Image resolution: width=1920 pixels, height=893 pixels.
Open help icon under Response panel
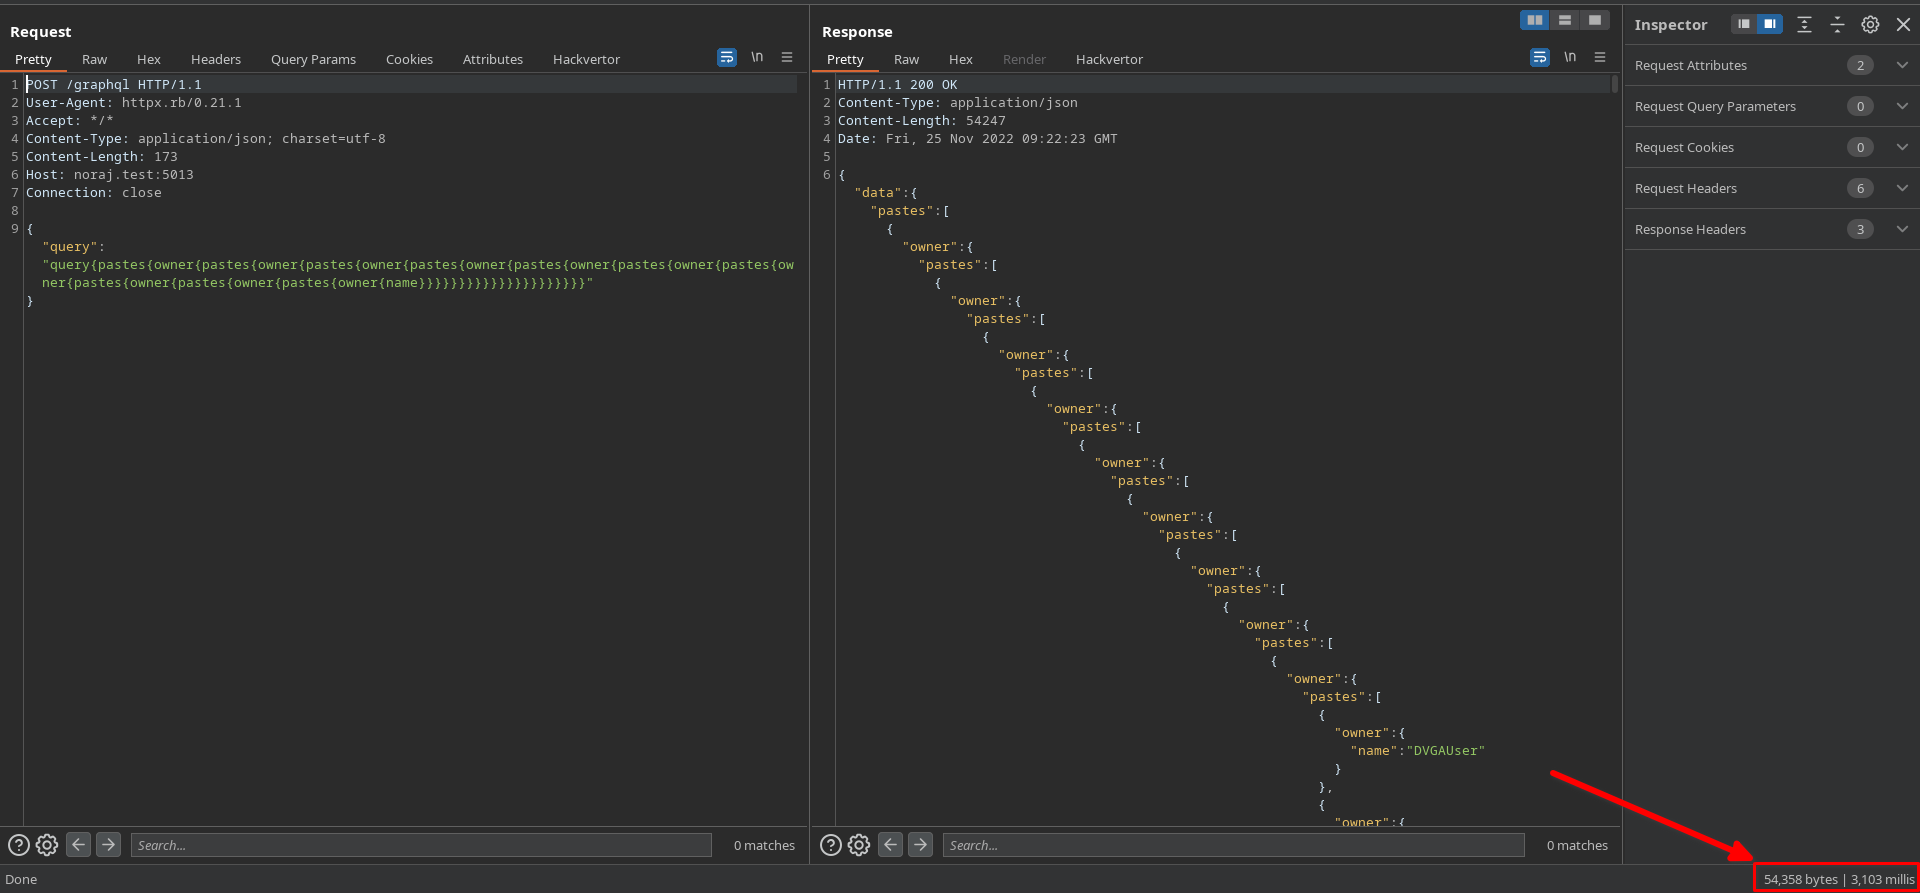(x=831, y=845)
